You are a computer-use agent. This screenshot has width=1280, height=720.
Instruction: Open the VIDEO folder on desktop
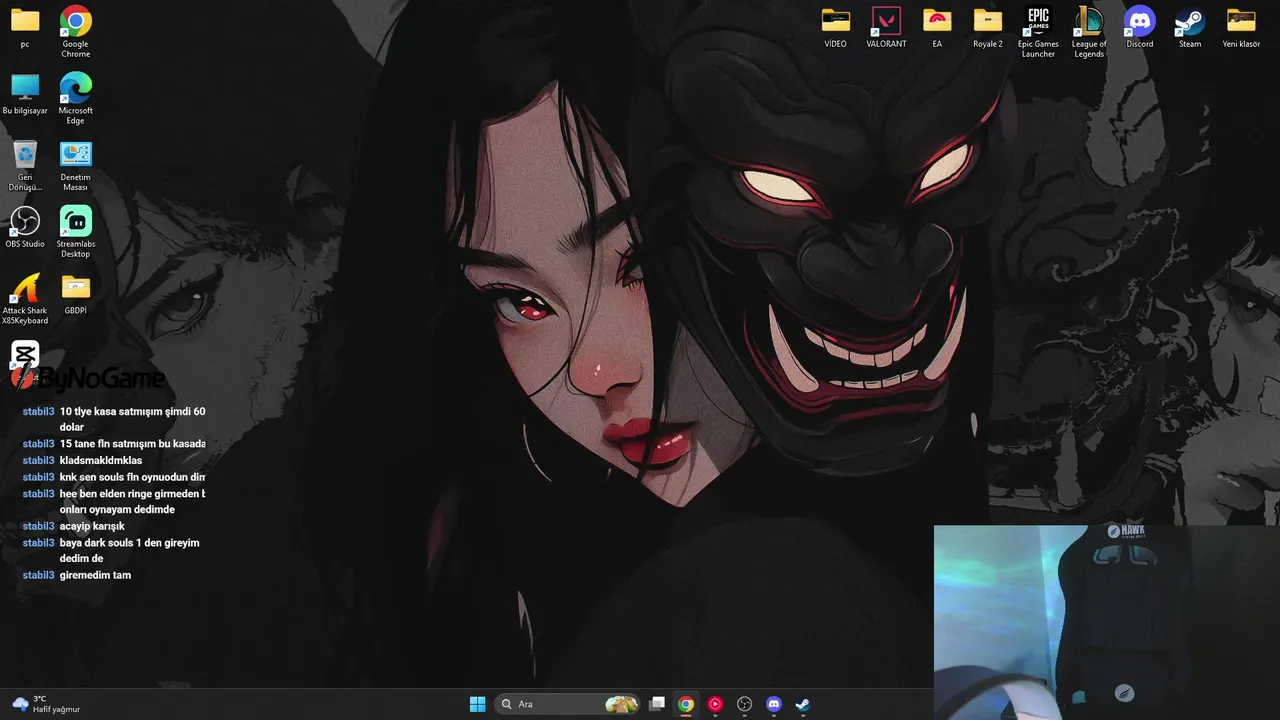point(836,27)
